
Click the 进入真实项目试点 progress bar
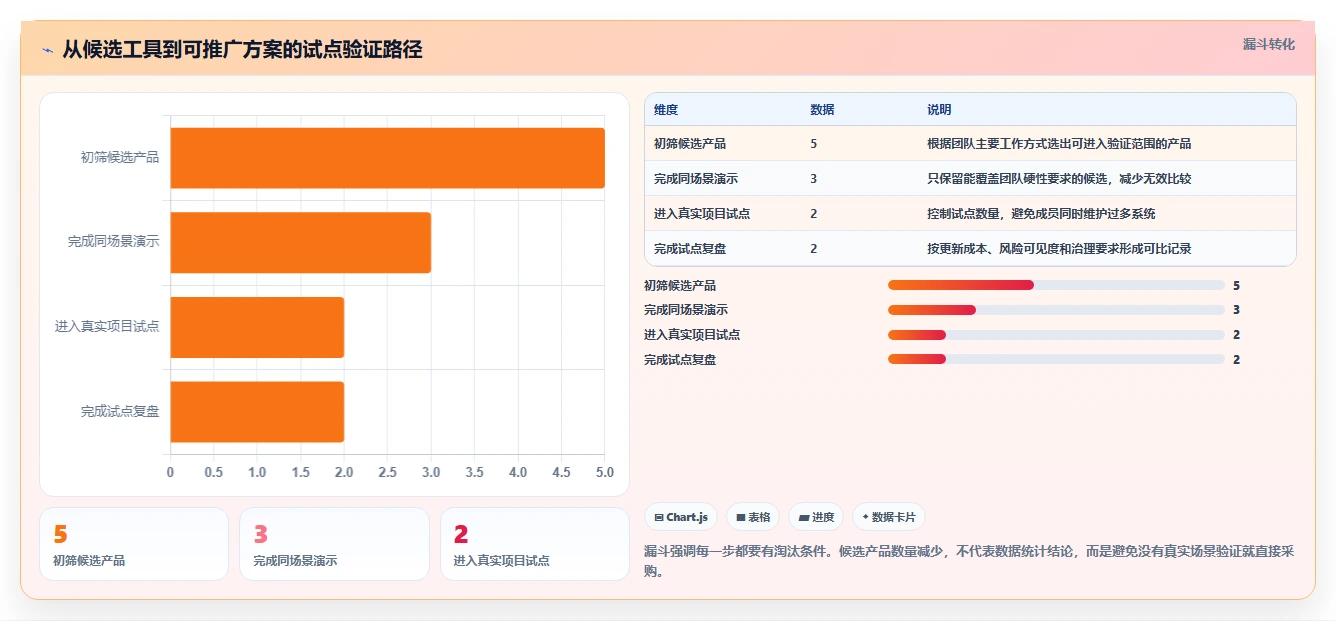(x=1056, y=335)
